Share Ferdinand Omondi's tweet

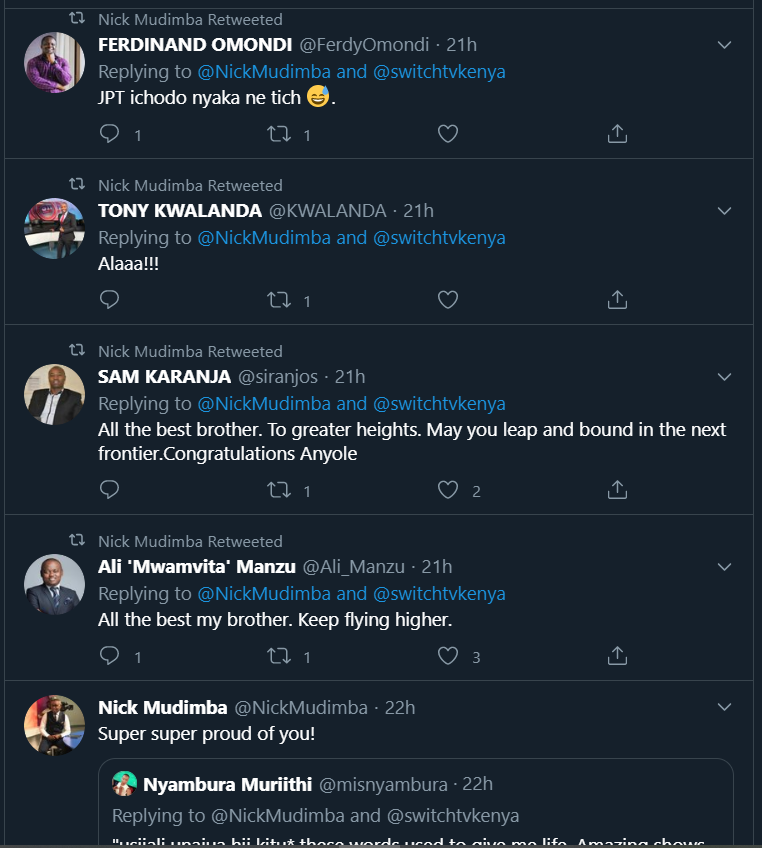click(x=617, y=134)
